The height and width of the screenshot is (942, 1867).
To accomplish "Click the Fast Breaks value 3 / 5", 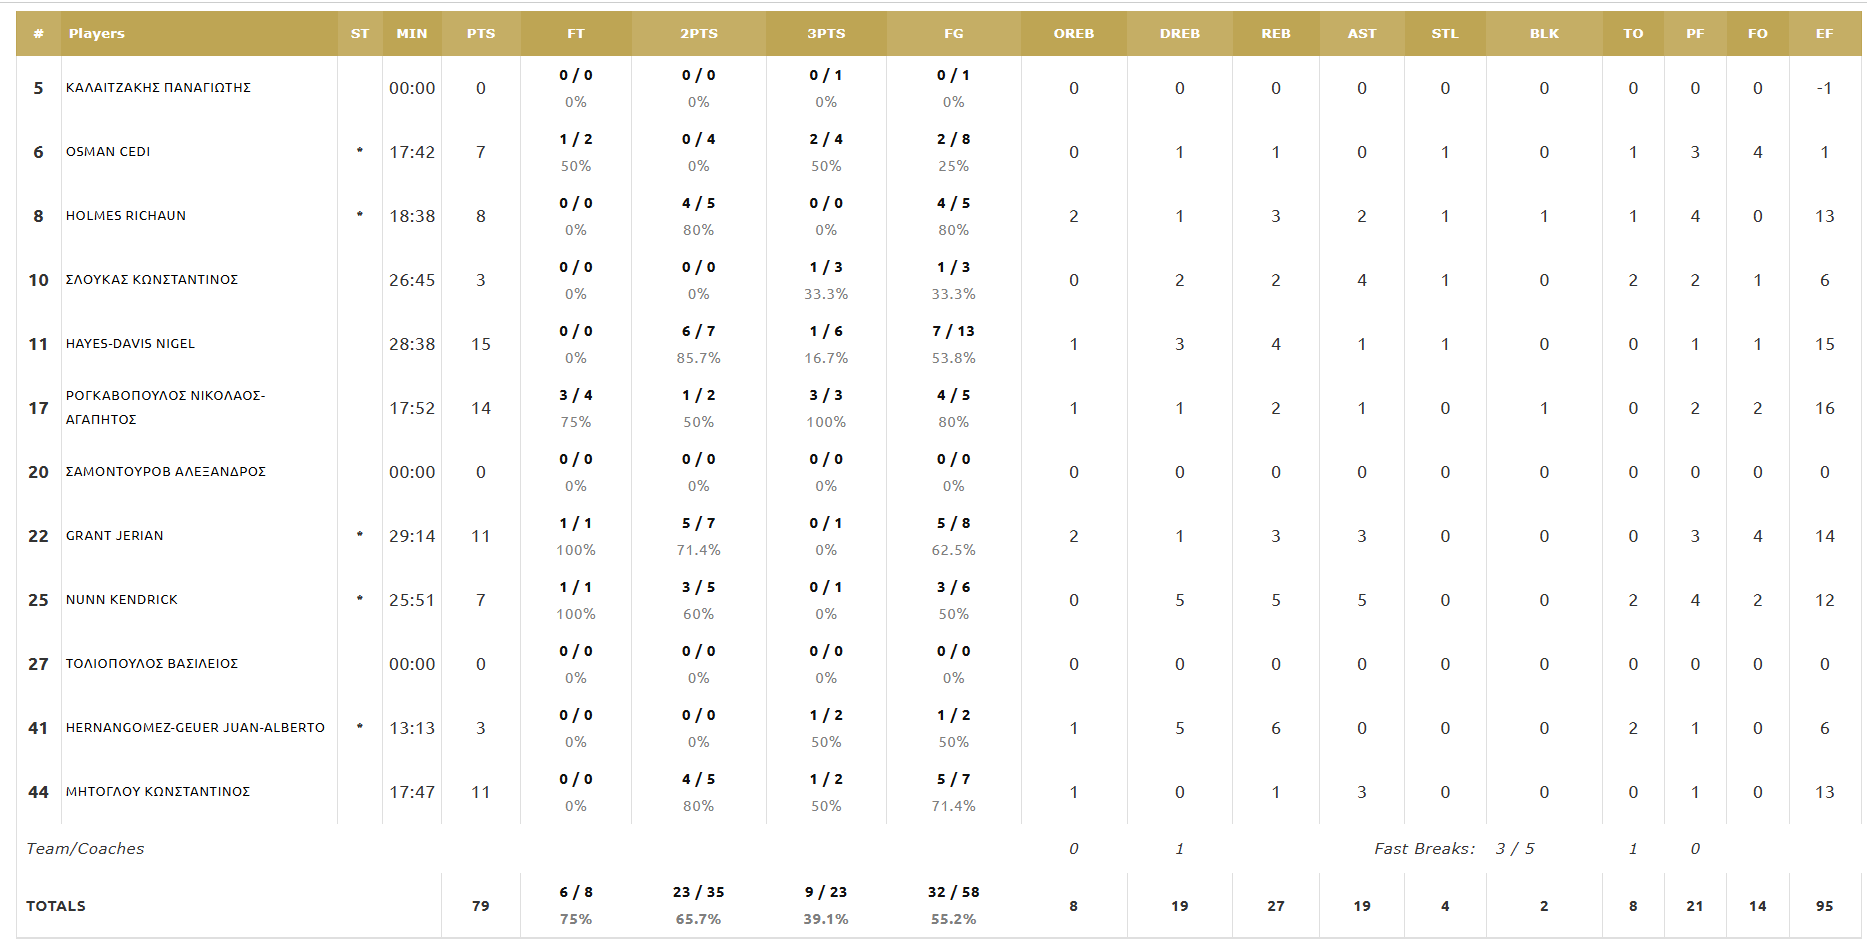I will point(1515,849).
